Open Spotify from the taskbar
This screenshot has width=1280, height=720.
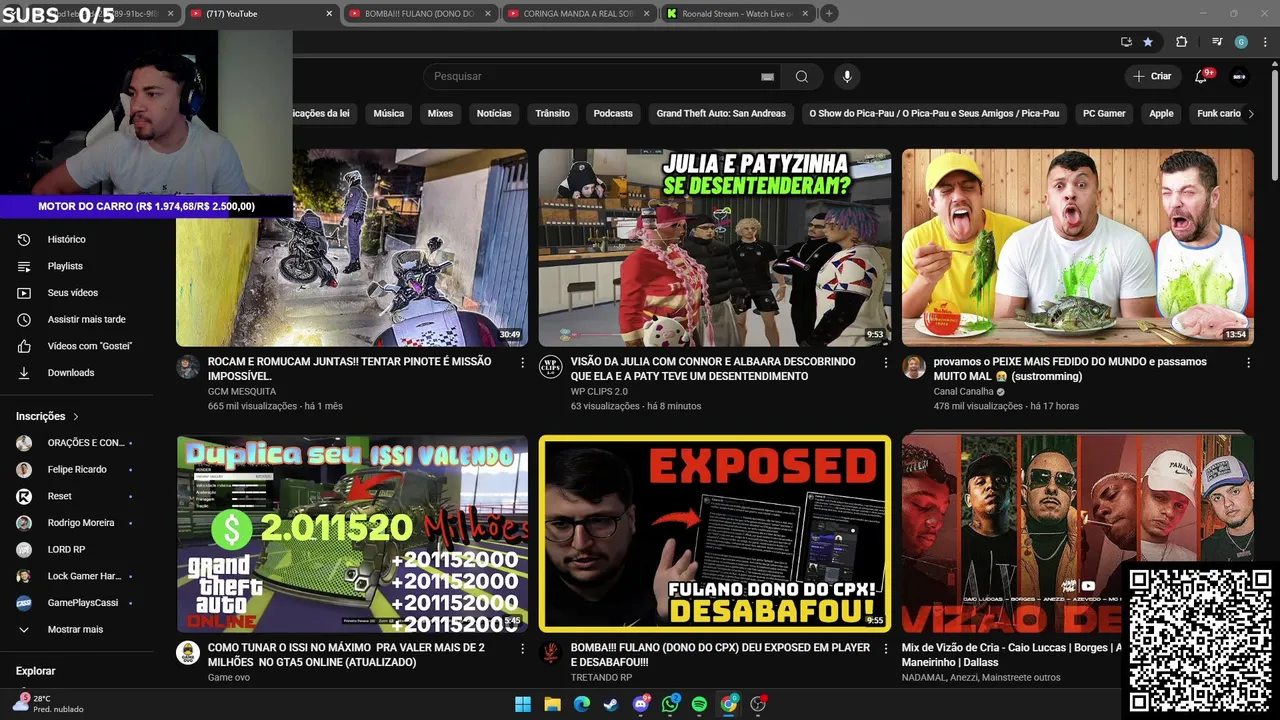pos(699,704)
